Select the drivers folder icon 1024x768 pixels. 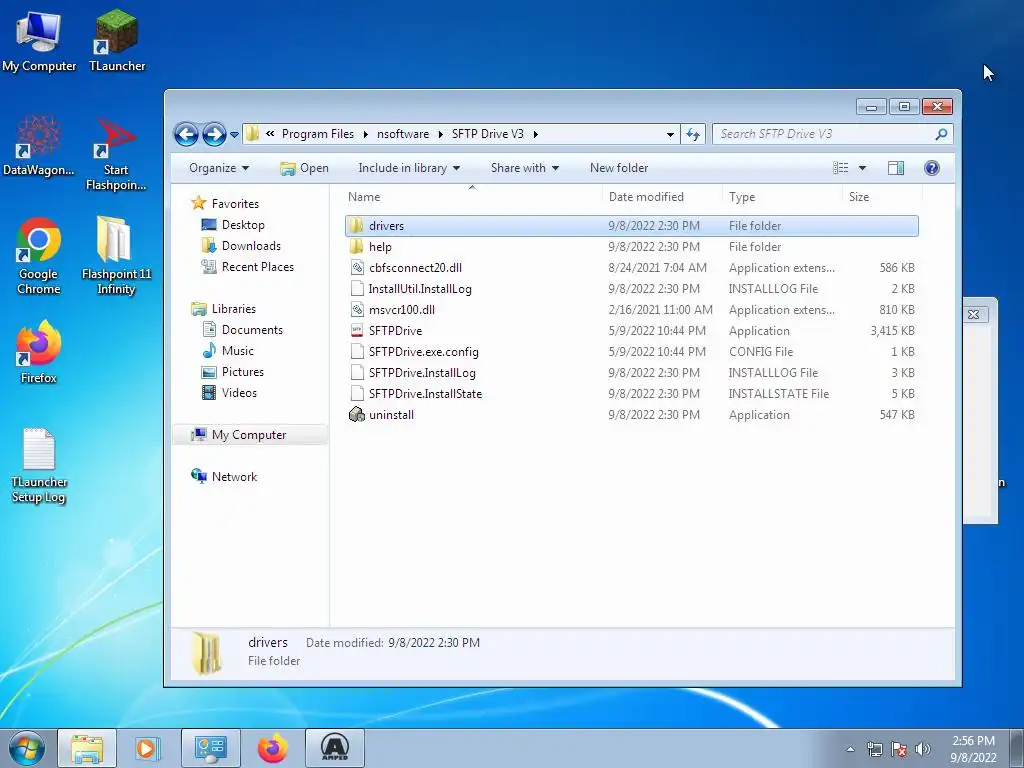357,226
